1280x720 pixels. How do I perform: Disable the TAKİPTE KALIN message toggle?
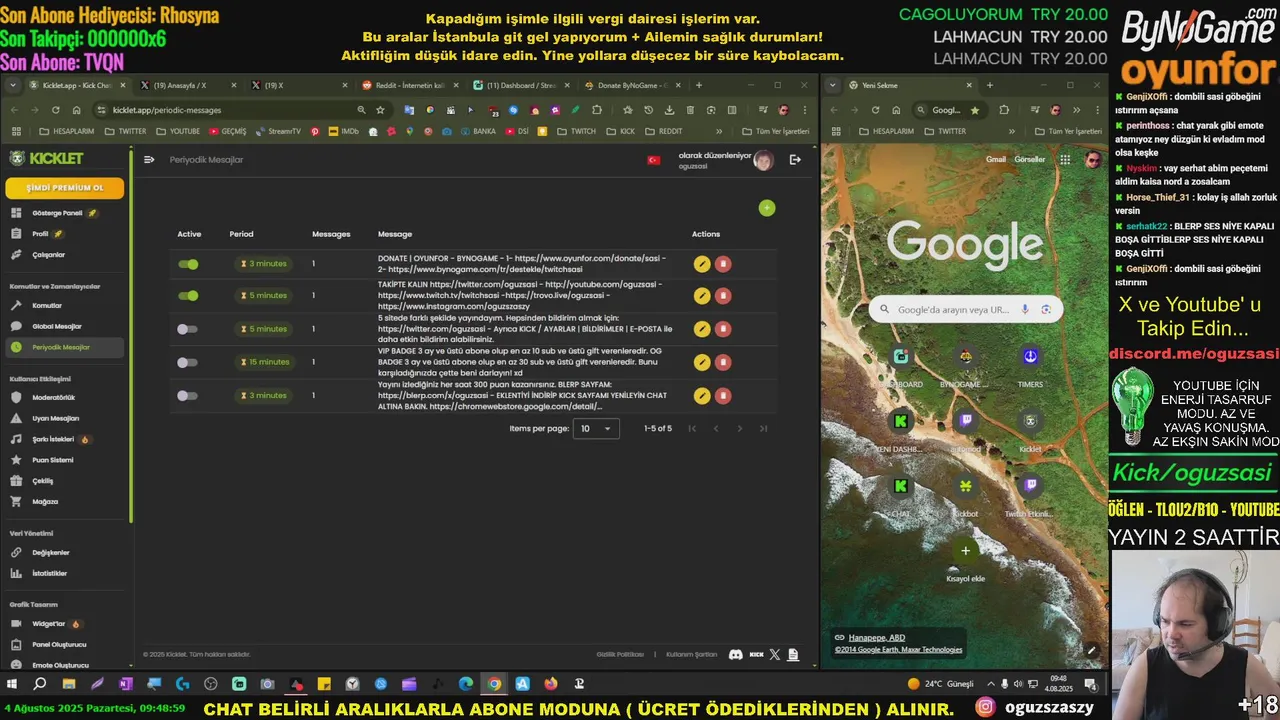tap(188, 296)
